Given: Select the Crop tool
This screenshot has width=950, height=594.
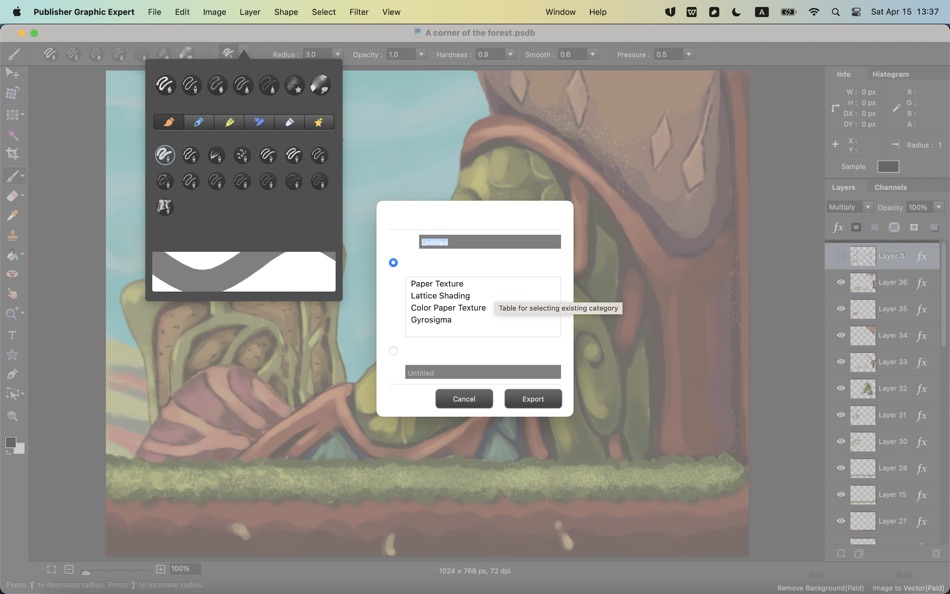Looking at the screenshot, I should pos(12,154).
